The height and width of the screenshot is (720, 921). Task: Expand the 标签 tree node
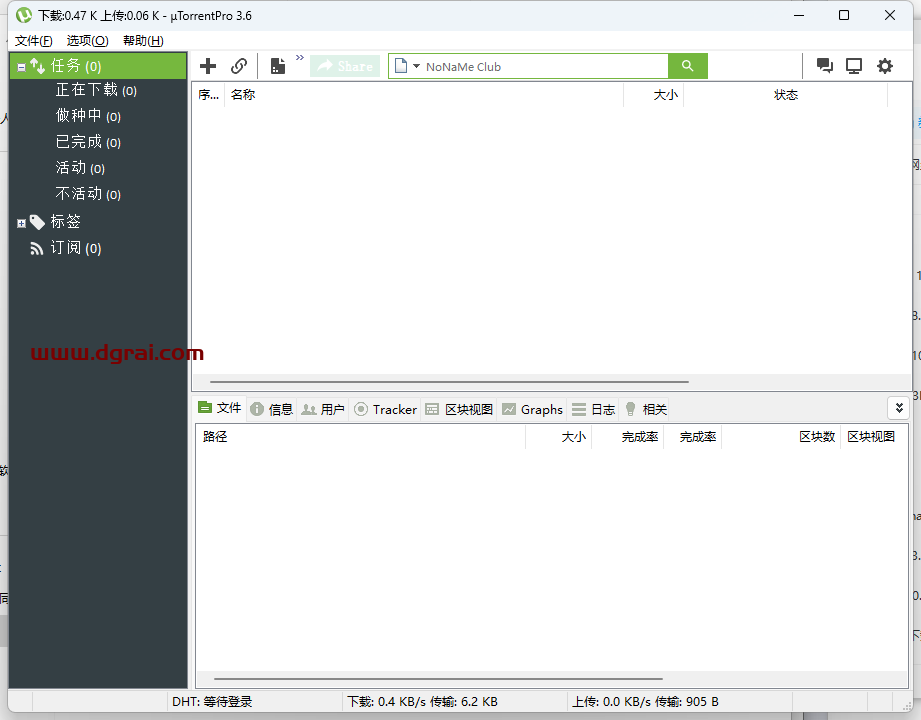[21, 223]
